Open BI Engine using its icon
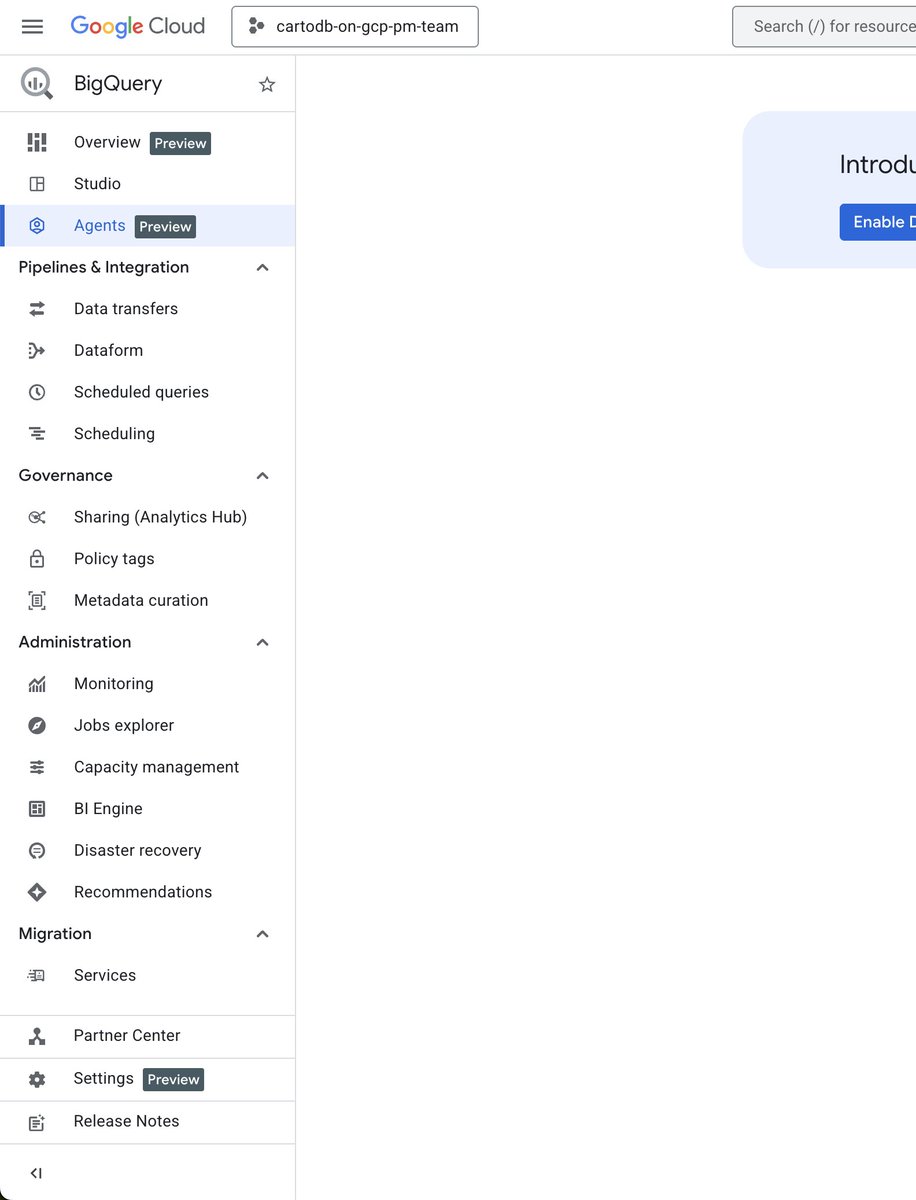 (37, 808)
